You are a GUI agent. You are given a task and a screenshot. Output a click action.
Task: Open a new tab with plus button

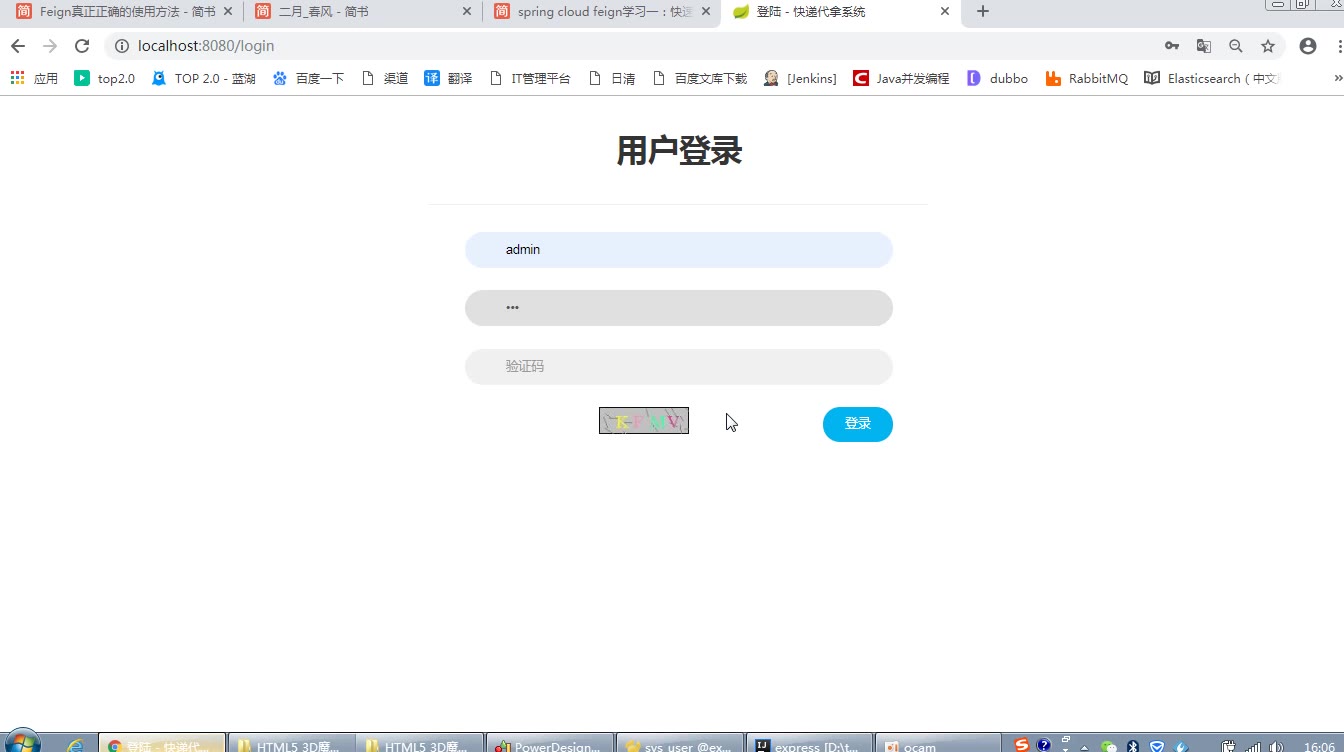tap(983, 12)
